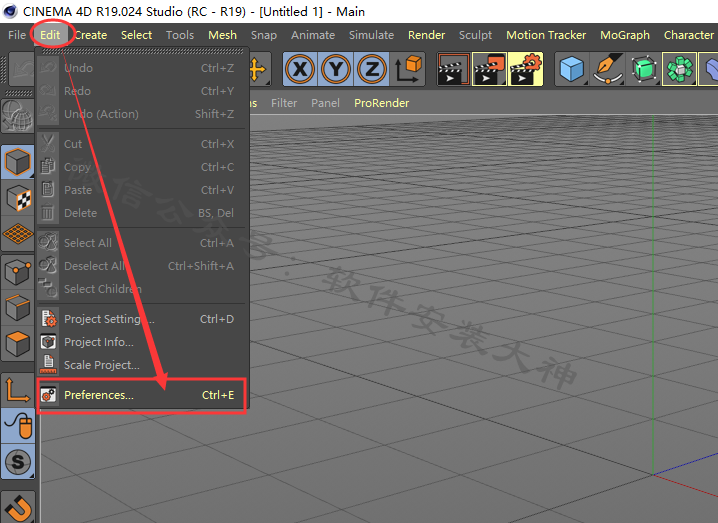Open the Select menu
This screenshot has width=718, height=523.
coord(136,35)
